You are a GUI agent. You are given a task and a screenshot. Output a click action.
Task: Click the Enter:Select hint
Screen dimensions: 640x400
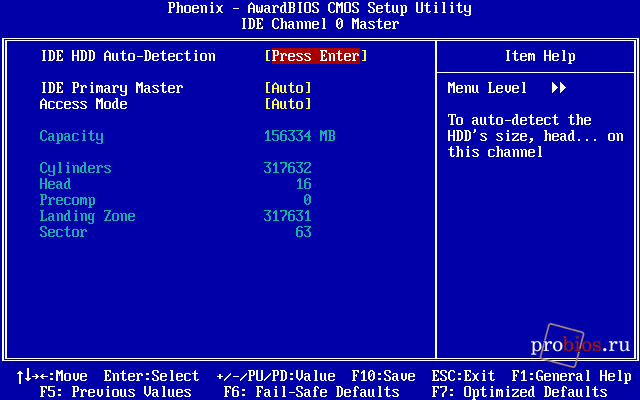pos(151,376)
